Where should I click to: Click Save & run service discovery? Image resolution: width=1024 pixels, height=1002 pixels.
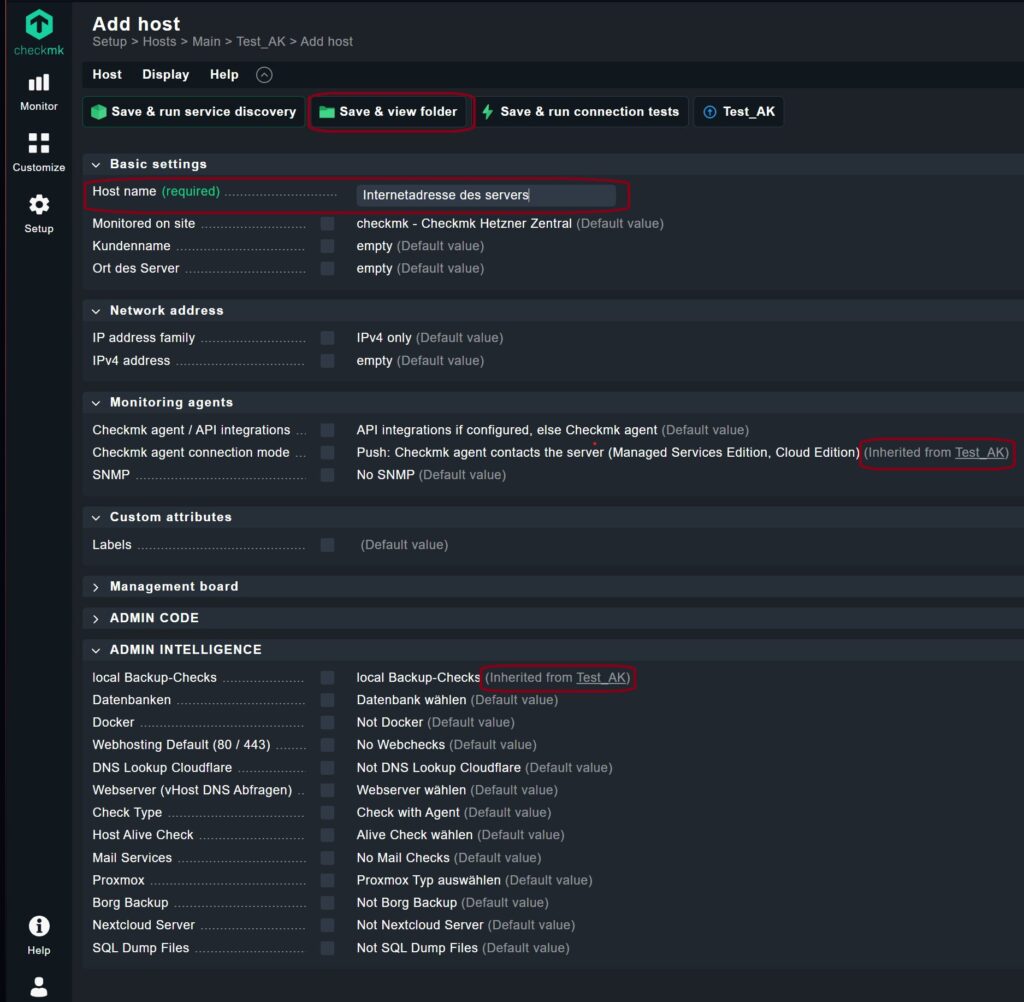click(194, 112)
